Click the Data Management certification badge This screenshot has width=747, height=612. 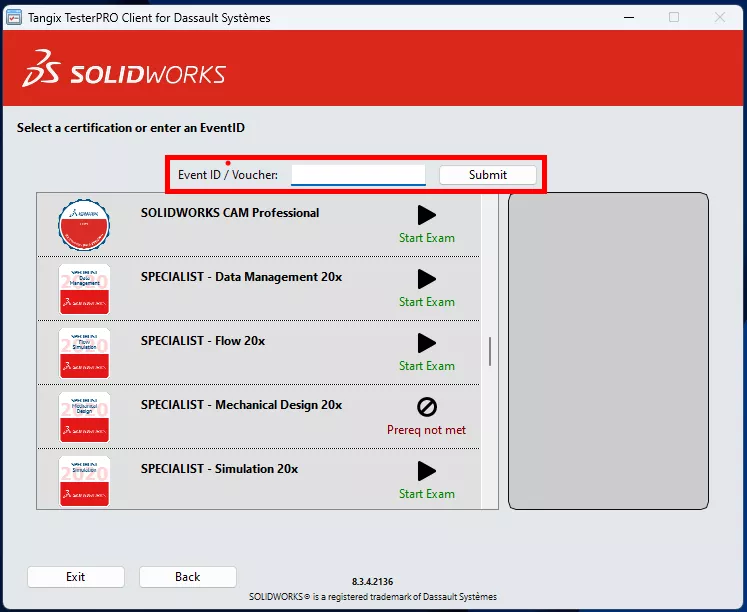point(84,288)
